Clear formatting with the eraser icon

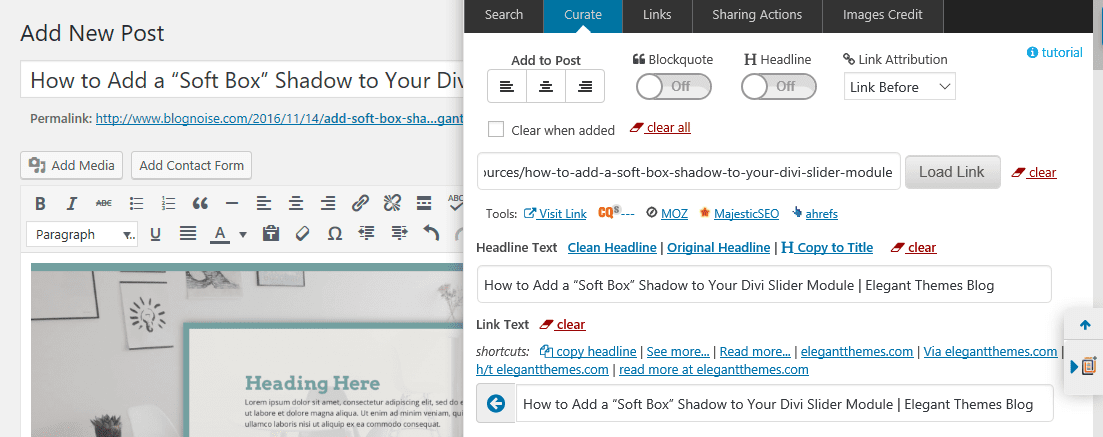(302, 234)
